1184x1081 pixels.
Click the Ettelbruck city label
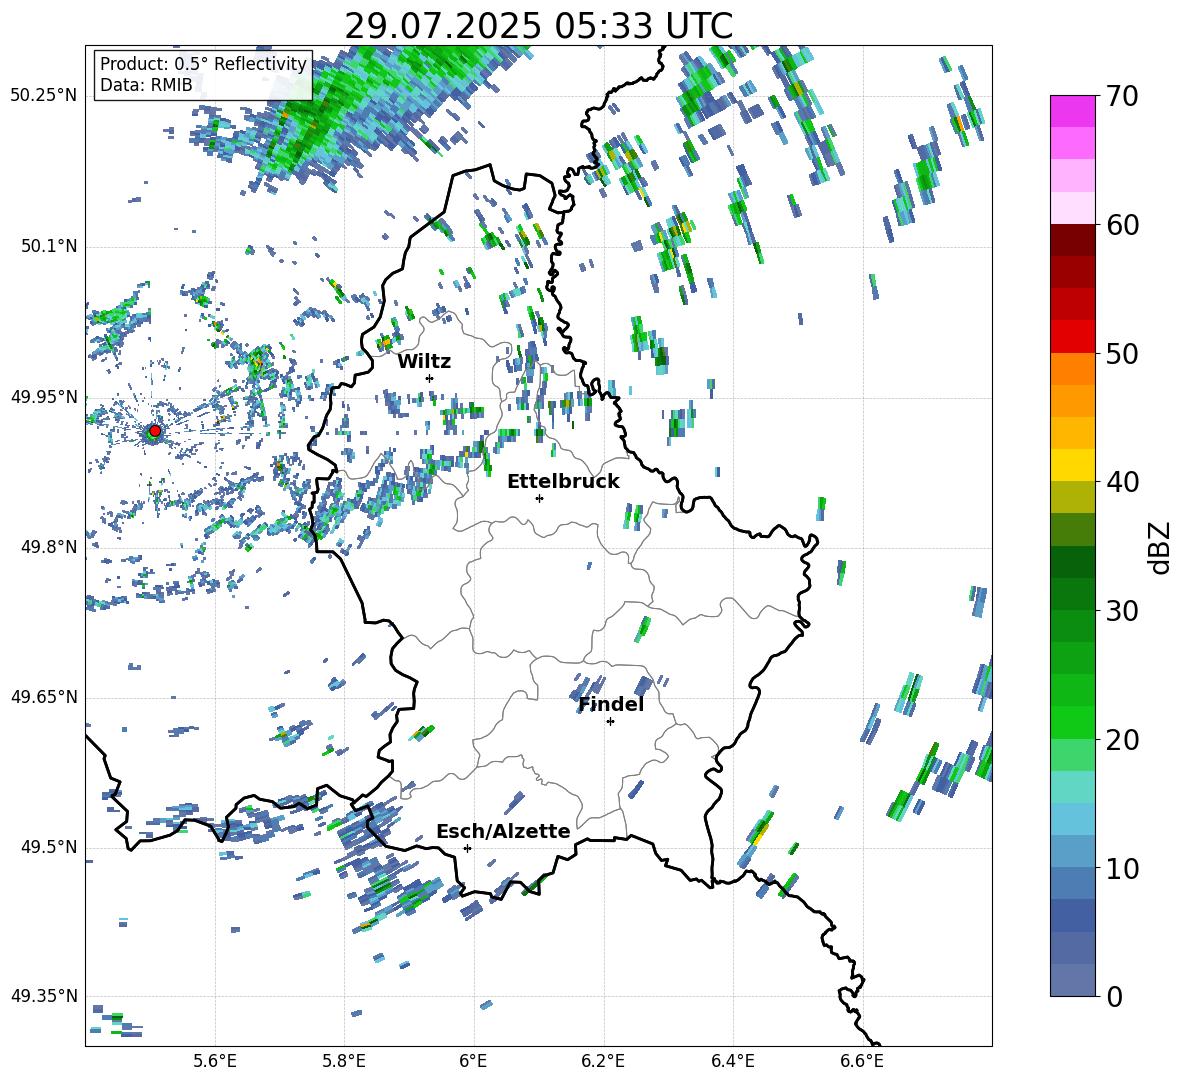point(563,482)
